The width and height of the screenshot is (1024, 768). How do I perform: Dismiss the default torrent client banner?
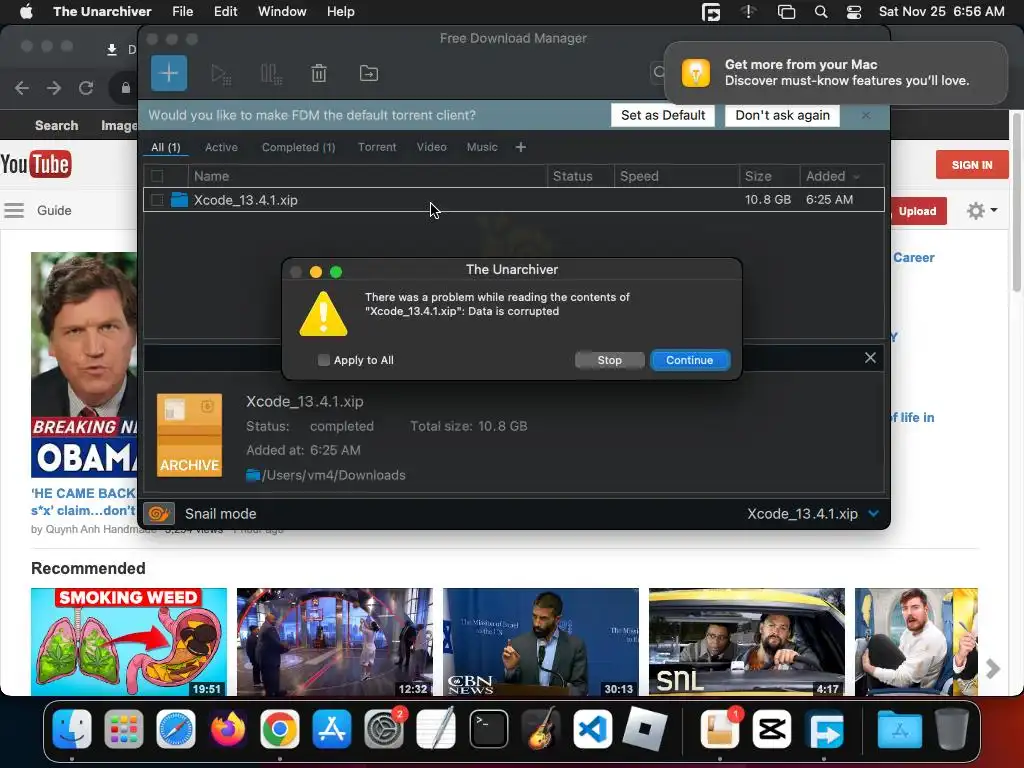(x=865, y=116)
